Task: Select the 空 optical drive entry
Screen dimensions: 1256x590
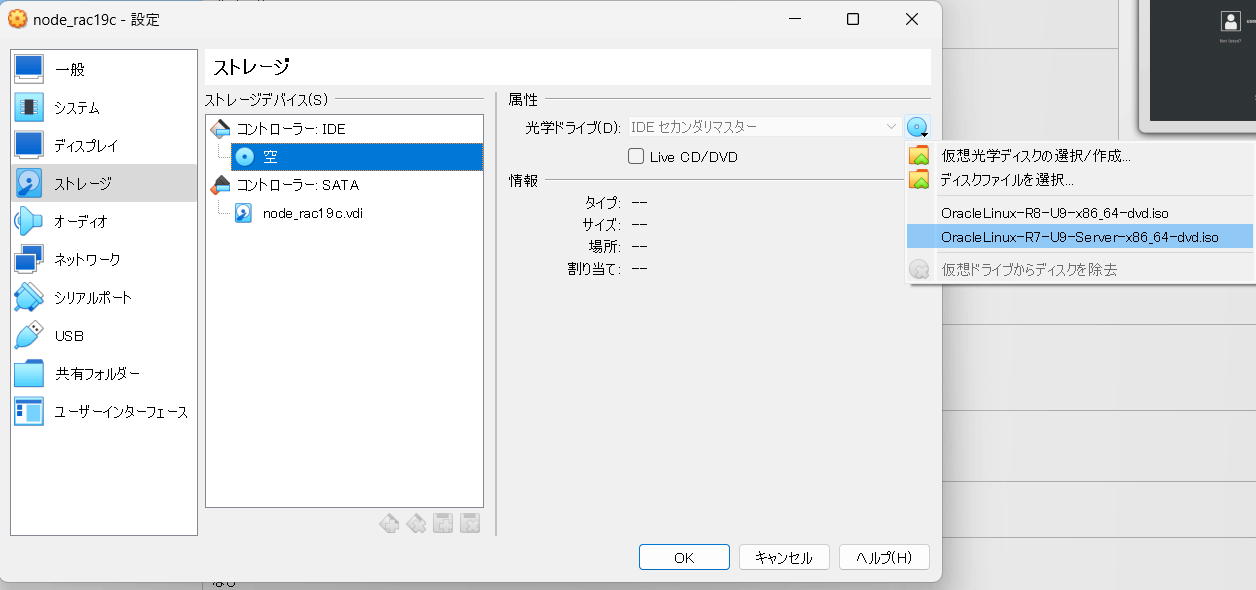Action: click(356, 157)
